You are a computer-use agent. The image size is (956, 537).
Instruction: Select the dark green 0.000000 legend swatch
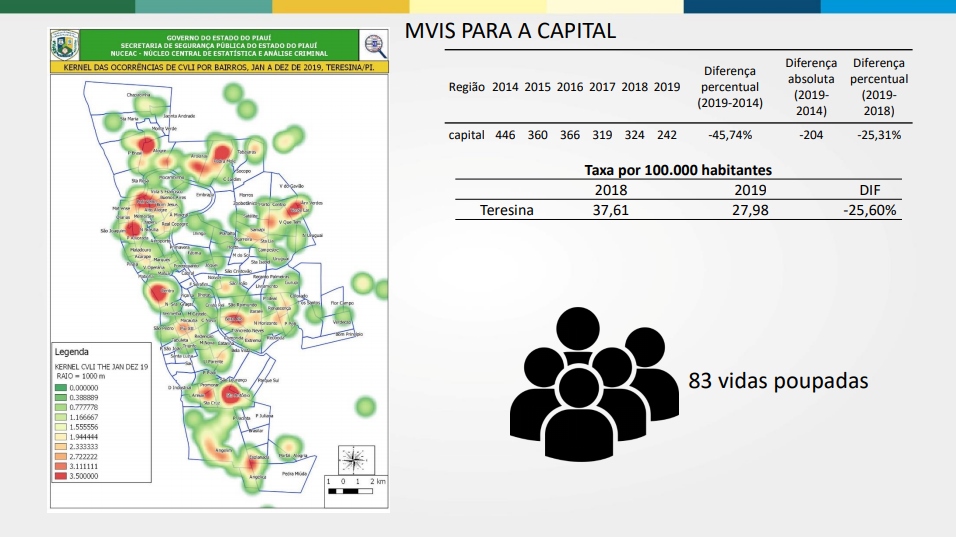pyautogui.click(x=60, y=388)
